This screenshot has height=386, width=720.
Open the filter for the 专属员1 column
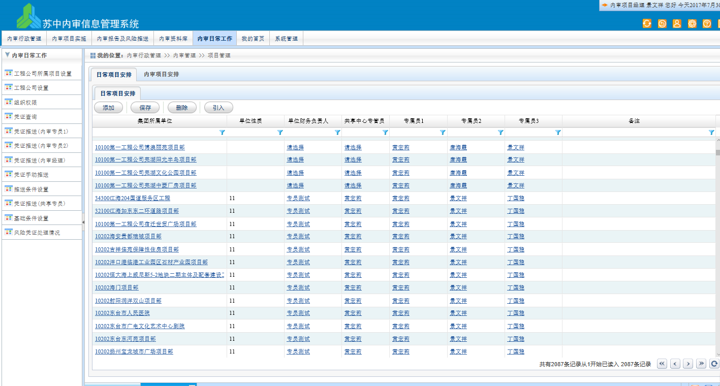[443, 132]
